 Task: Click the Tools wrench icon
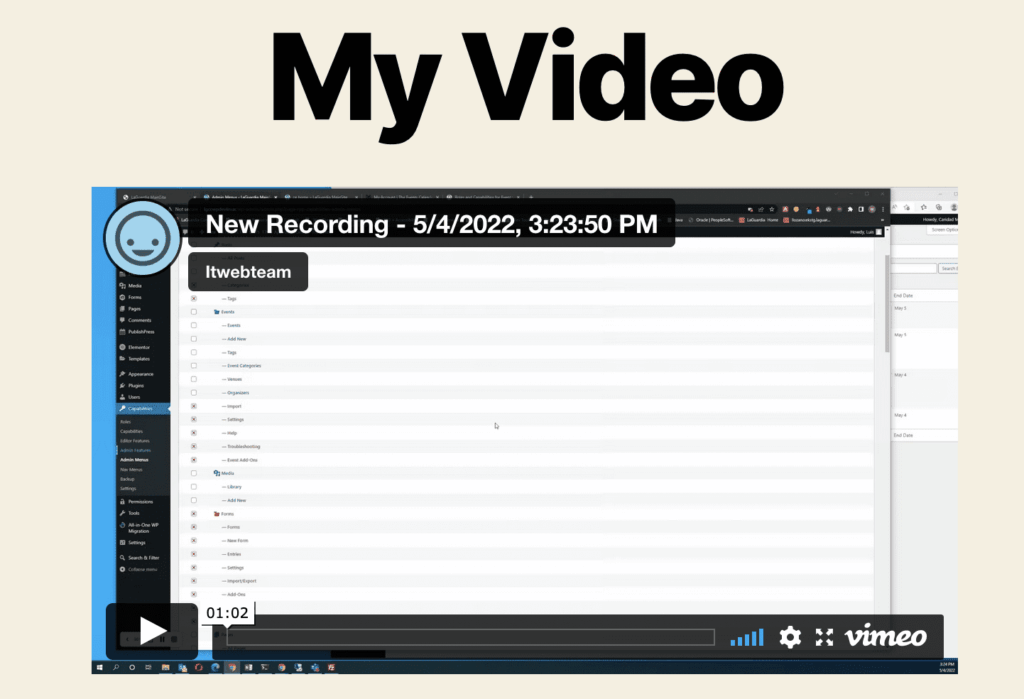click(122, 513)
